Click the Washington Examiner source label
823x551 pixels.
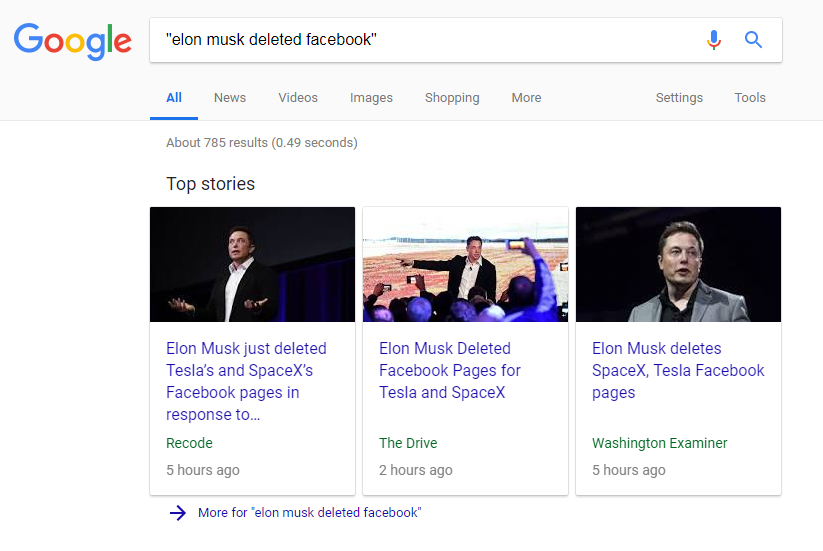click(660, 443)
